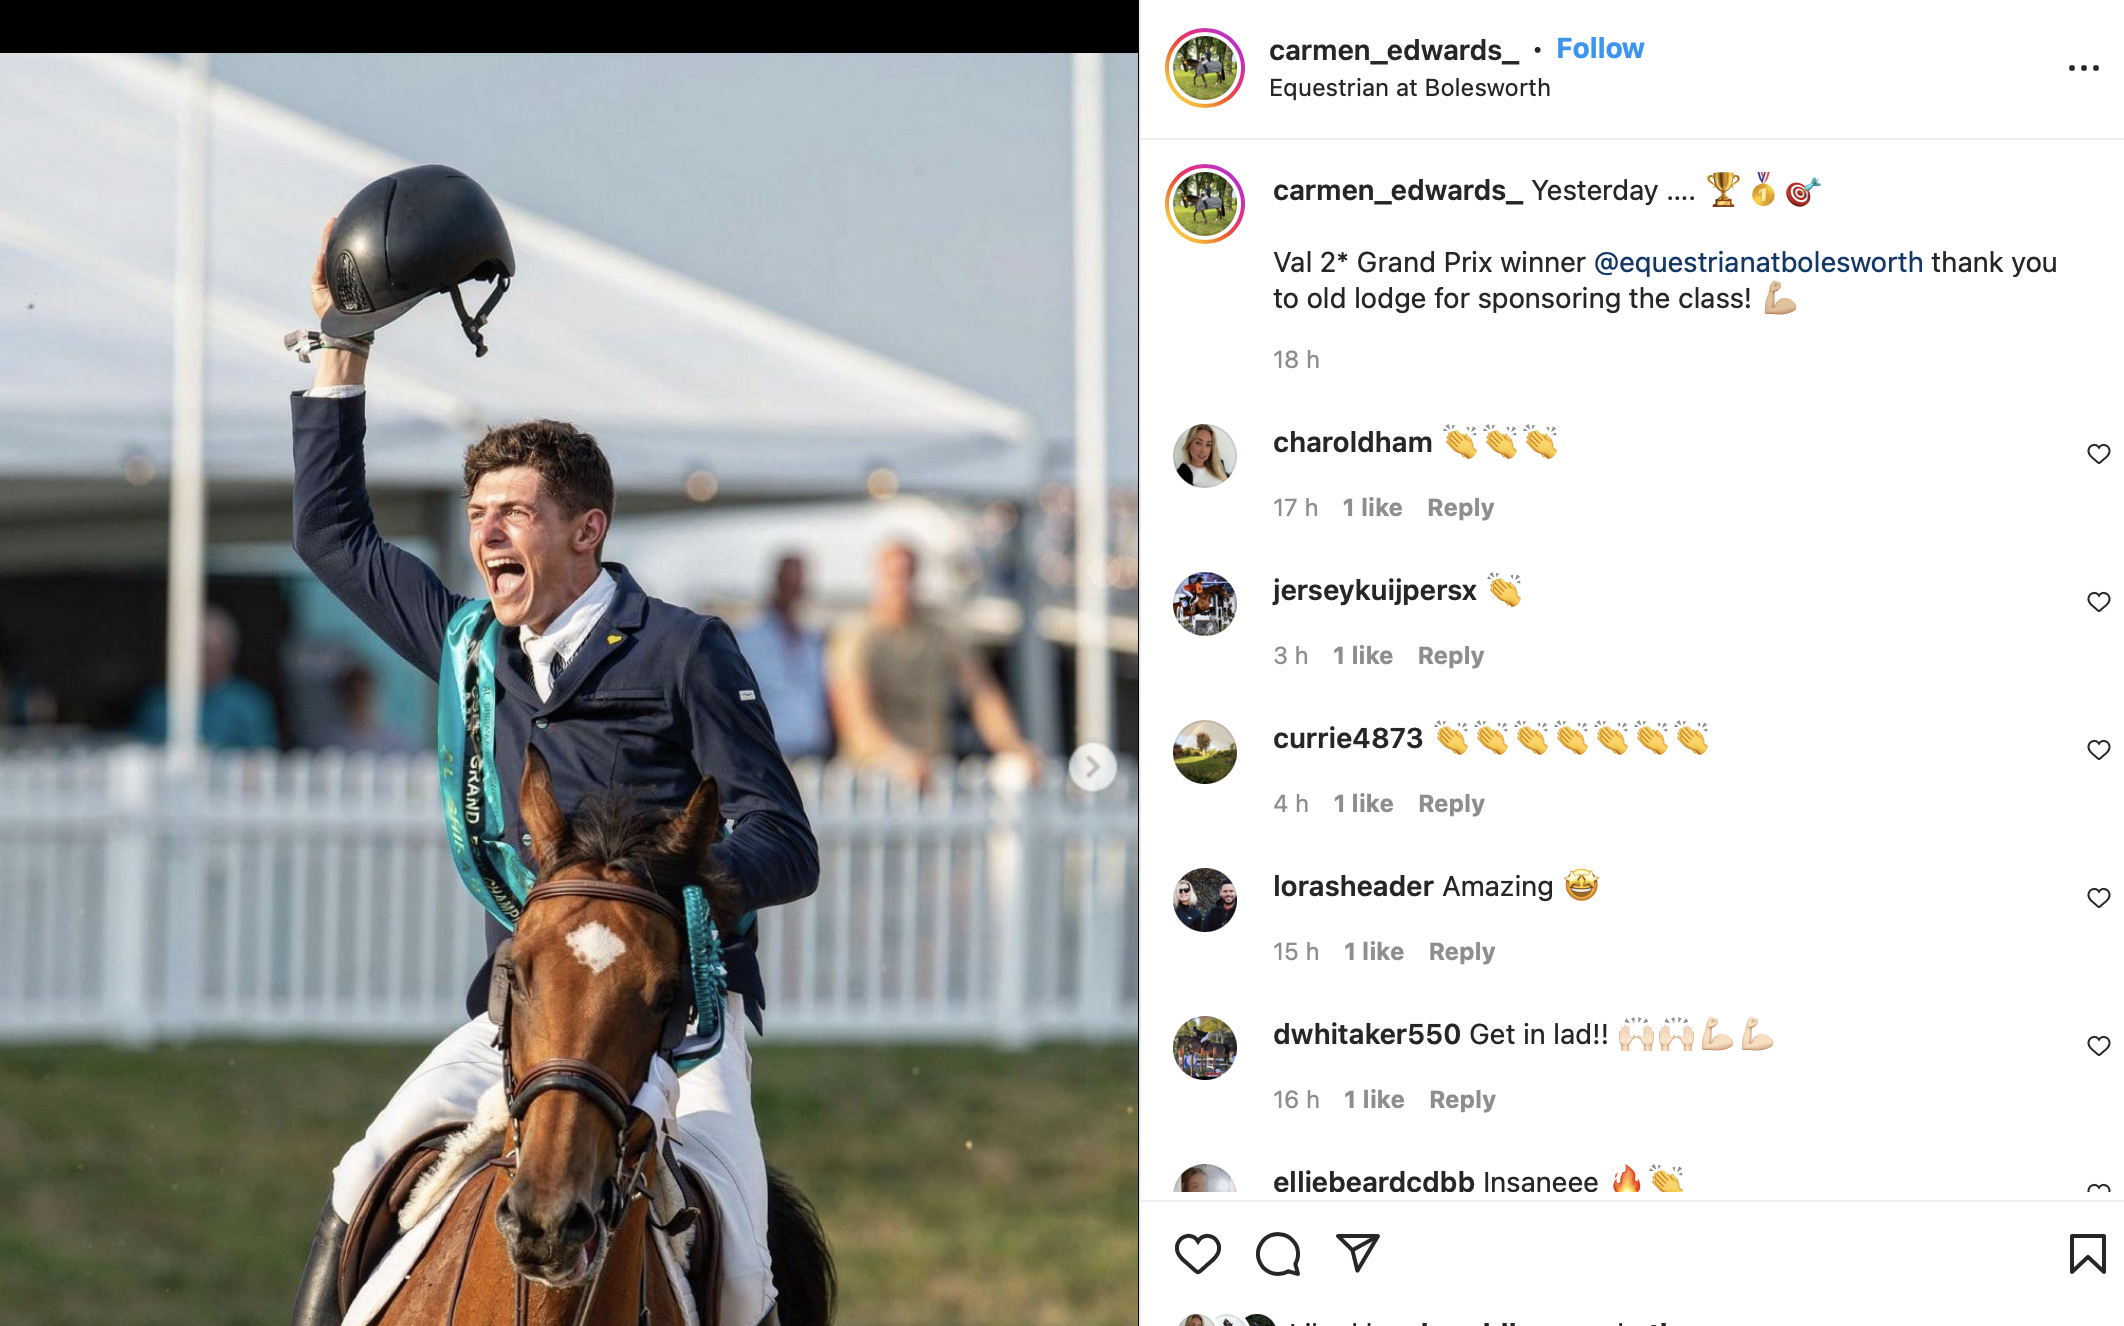View charoldham's profile avatar

pyautogui.click(x=1205, y=456)
